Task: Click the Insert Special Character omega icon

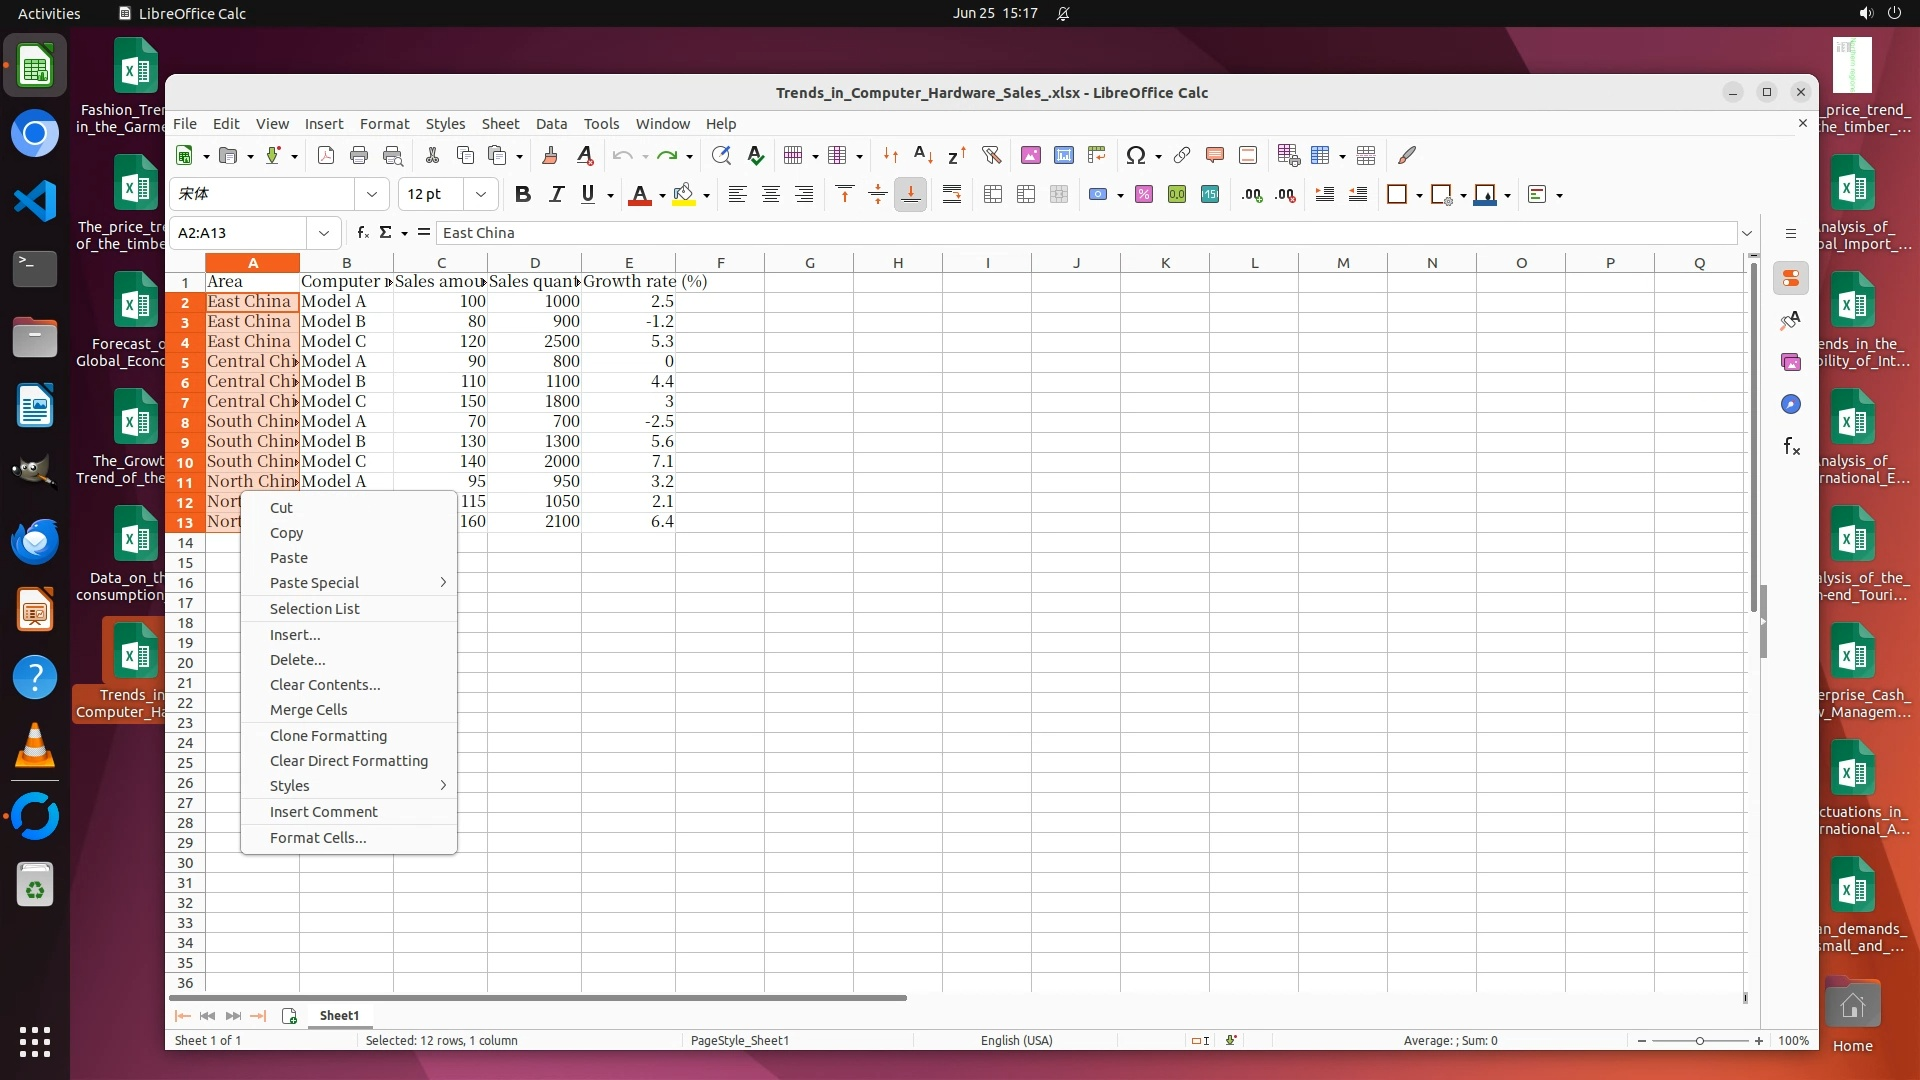Action: click(x=1135, y=155)
